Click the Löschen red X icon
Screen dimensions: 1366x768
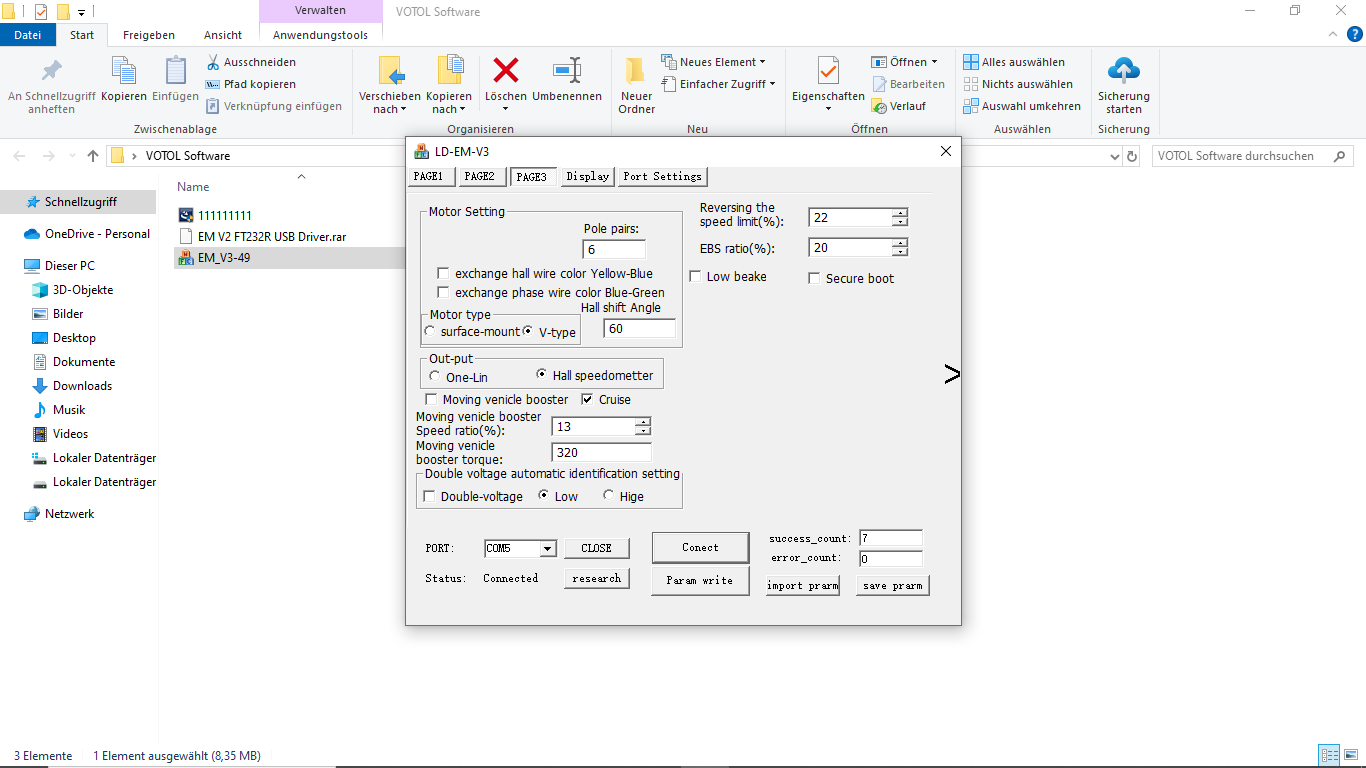506,71
